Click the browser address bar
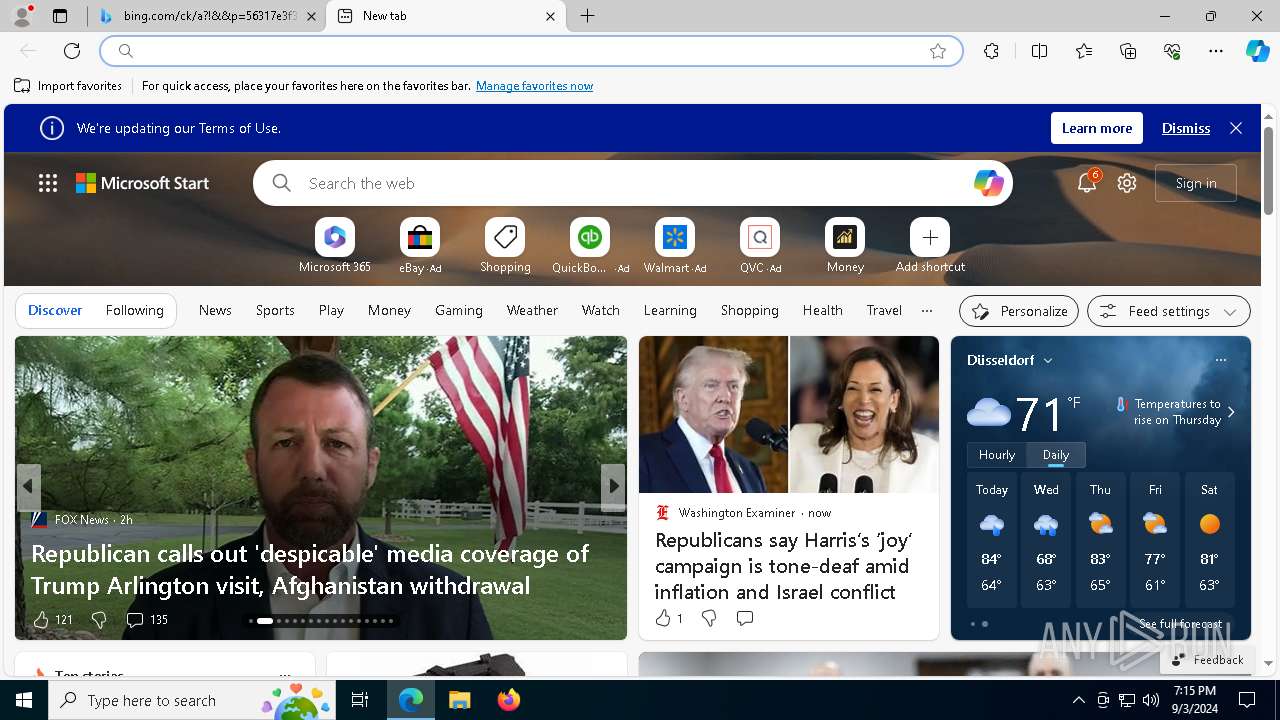1280x720 pixels. [x=530, y=51]
